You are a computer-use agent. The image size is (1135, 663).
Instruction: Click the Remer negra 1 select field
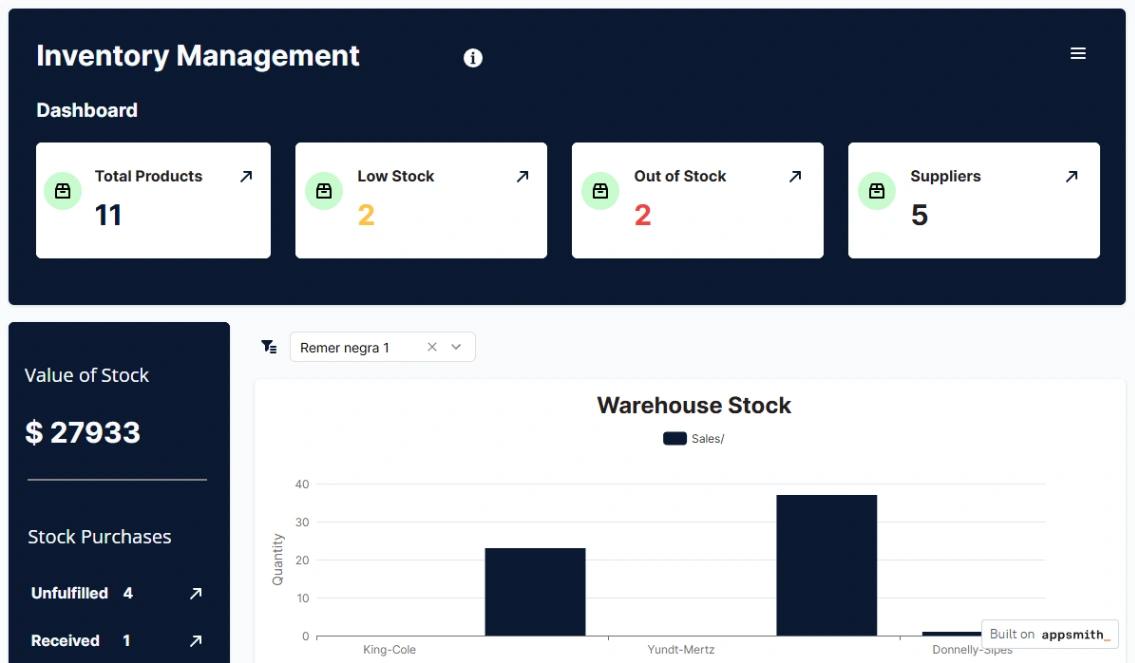(382, 347)
